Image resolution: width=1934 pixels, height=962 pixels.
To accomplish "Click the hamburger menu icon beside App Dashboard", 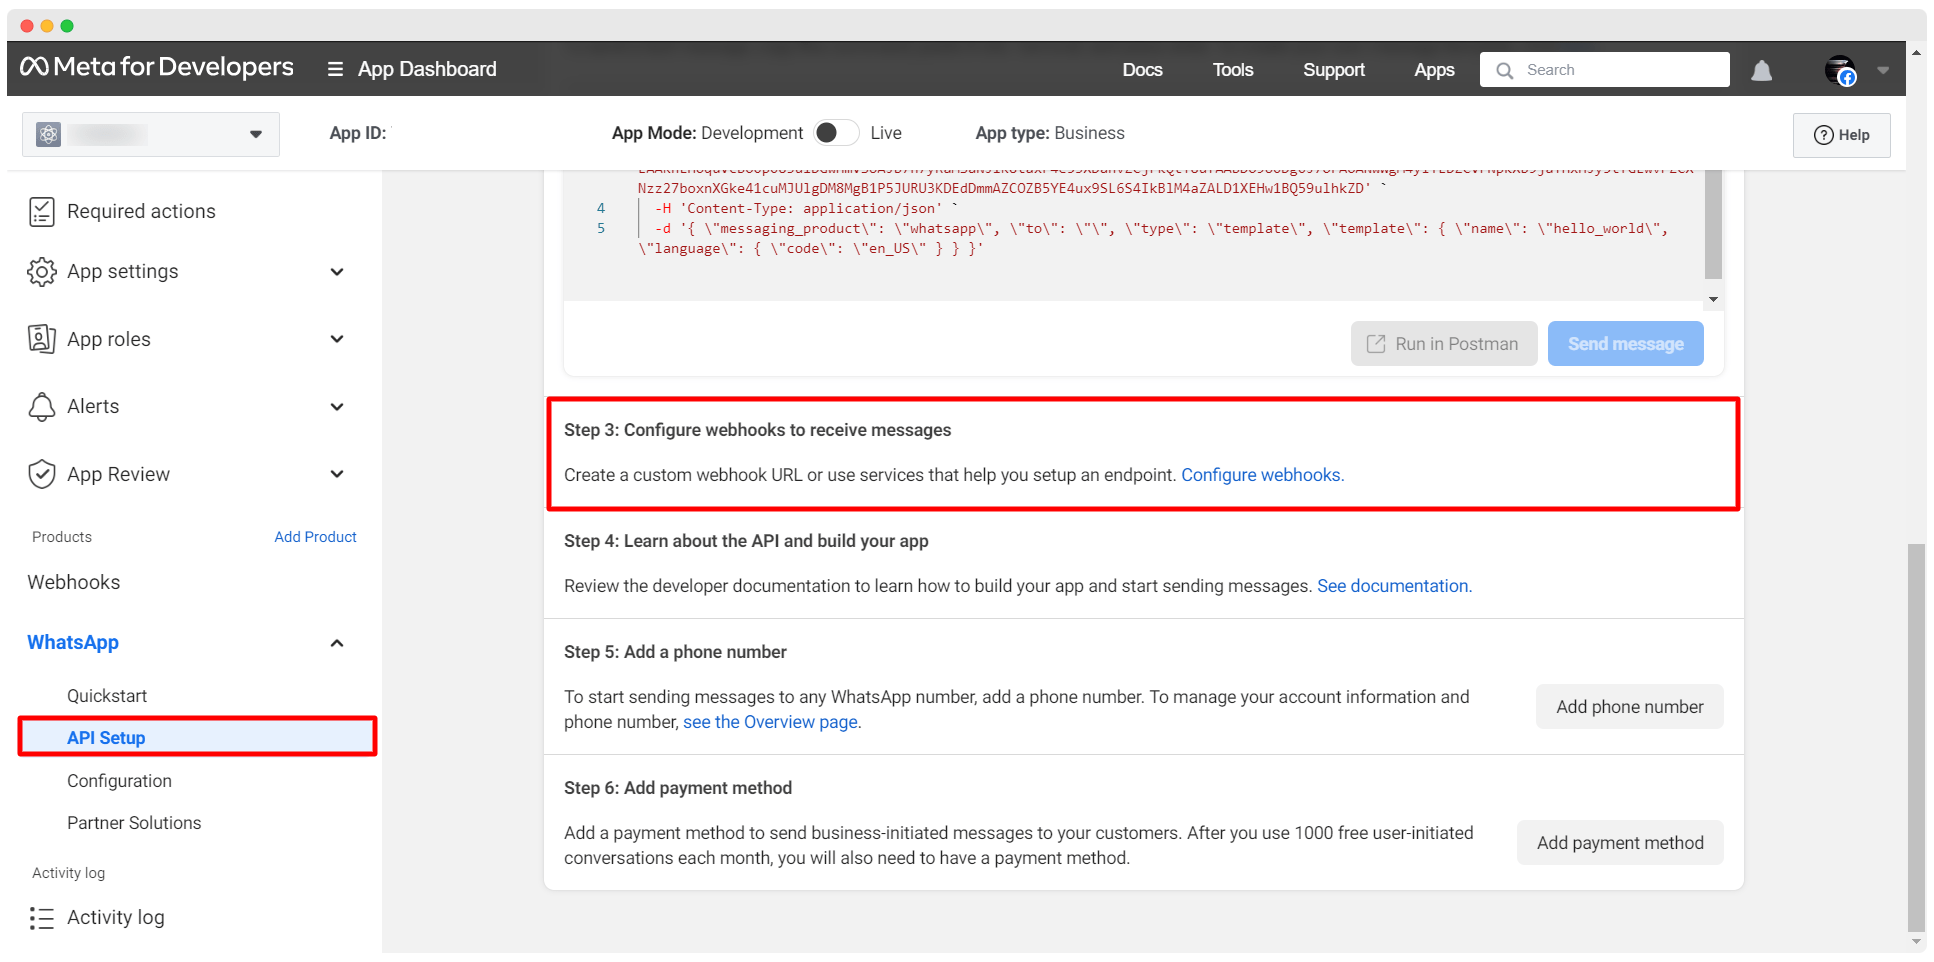I will pyautogui.click(x=335, y=69).
